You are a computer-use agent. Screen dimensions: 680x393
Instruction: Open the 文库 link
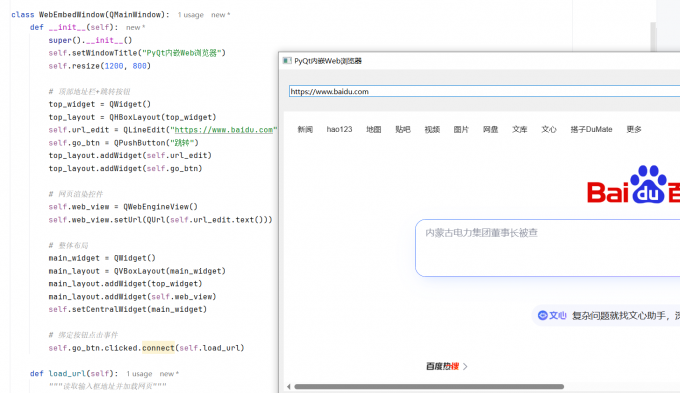pos(520,129)
